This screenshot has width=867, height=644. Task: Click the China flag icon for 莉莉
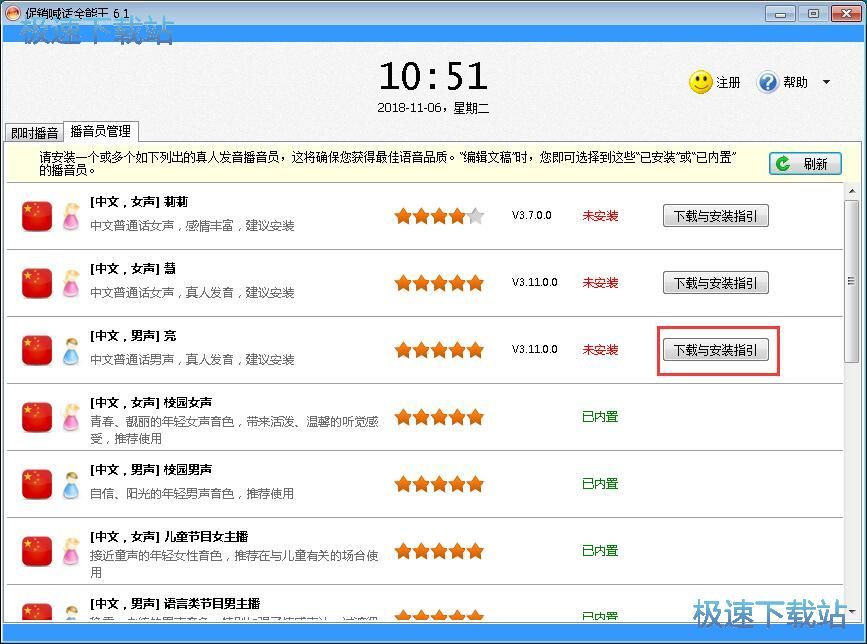tap(37, 216)
